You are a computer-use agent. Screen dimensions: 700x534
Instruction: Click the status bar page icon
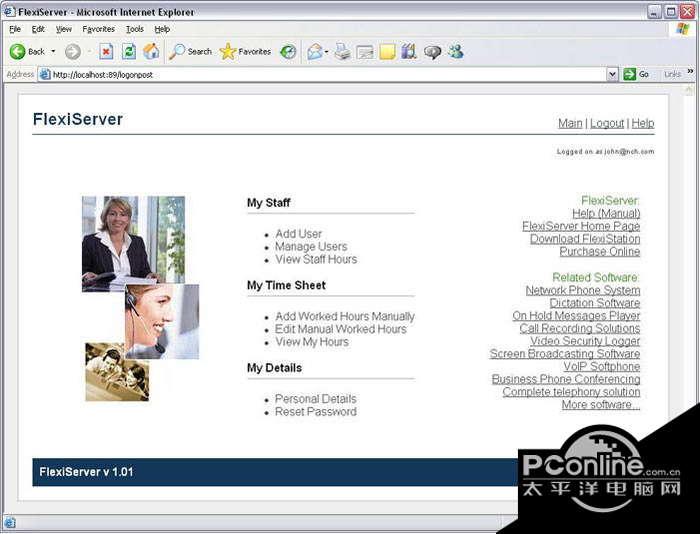click(x=9, y=522)
